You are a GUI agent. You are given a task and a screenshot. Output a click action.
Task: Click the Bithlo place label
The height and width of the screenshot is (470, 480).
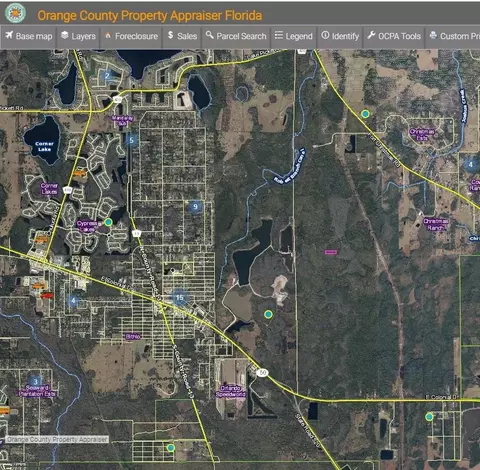point(133,337)
